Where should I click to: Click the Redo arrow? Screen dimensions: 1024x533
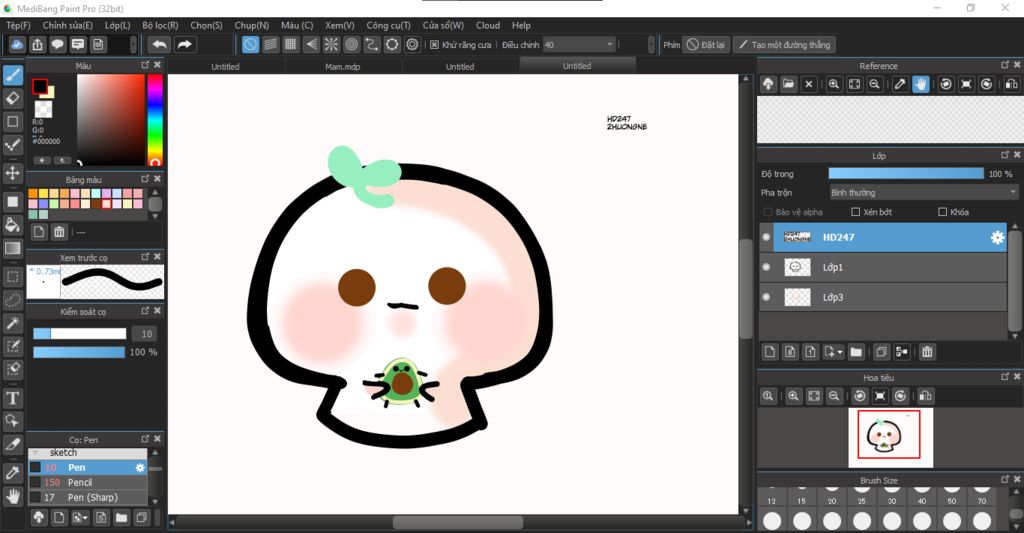pyautogui.click(x=185, y=44)
